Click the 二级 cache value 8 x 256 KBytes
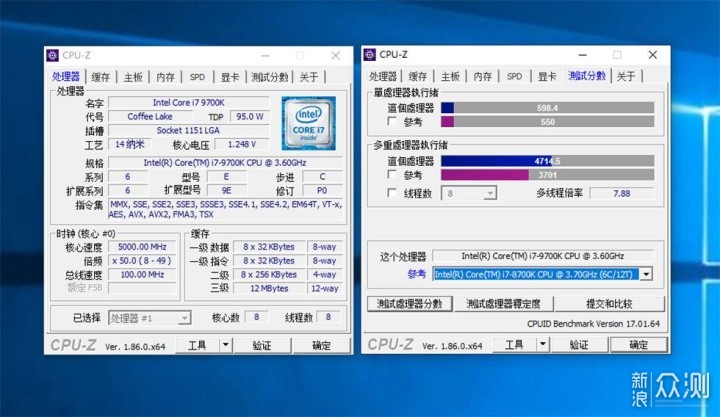 pos(269,275)
